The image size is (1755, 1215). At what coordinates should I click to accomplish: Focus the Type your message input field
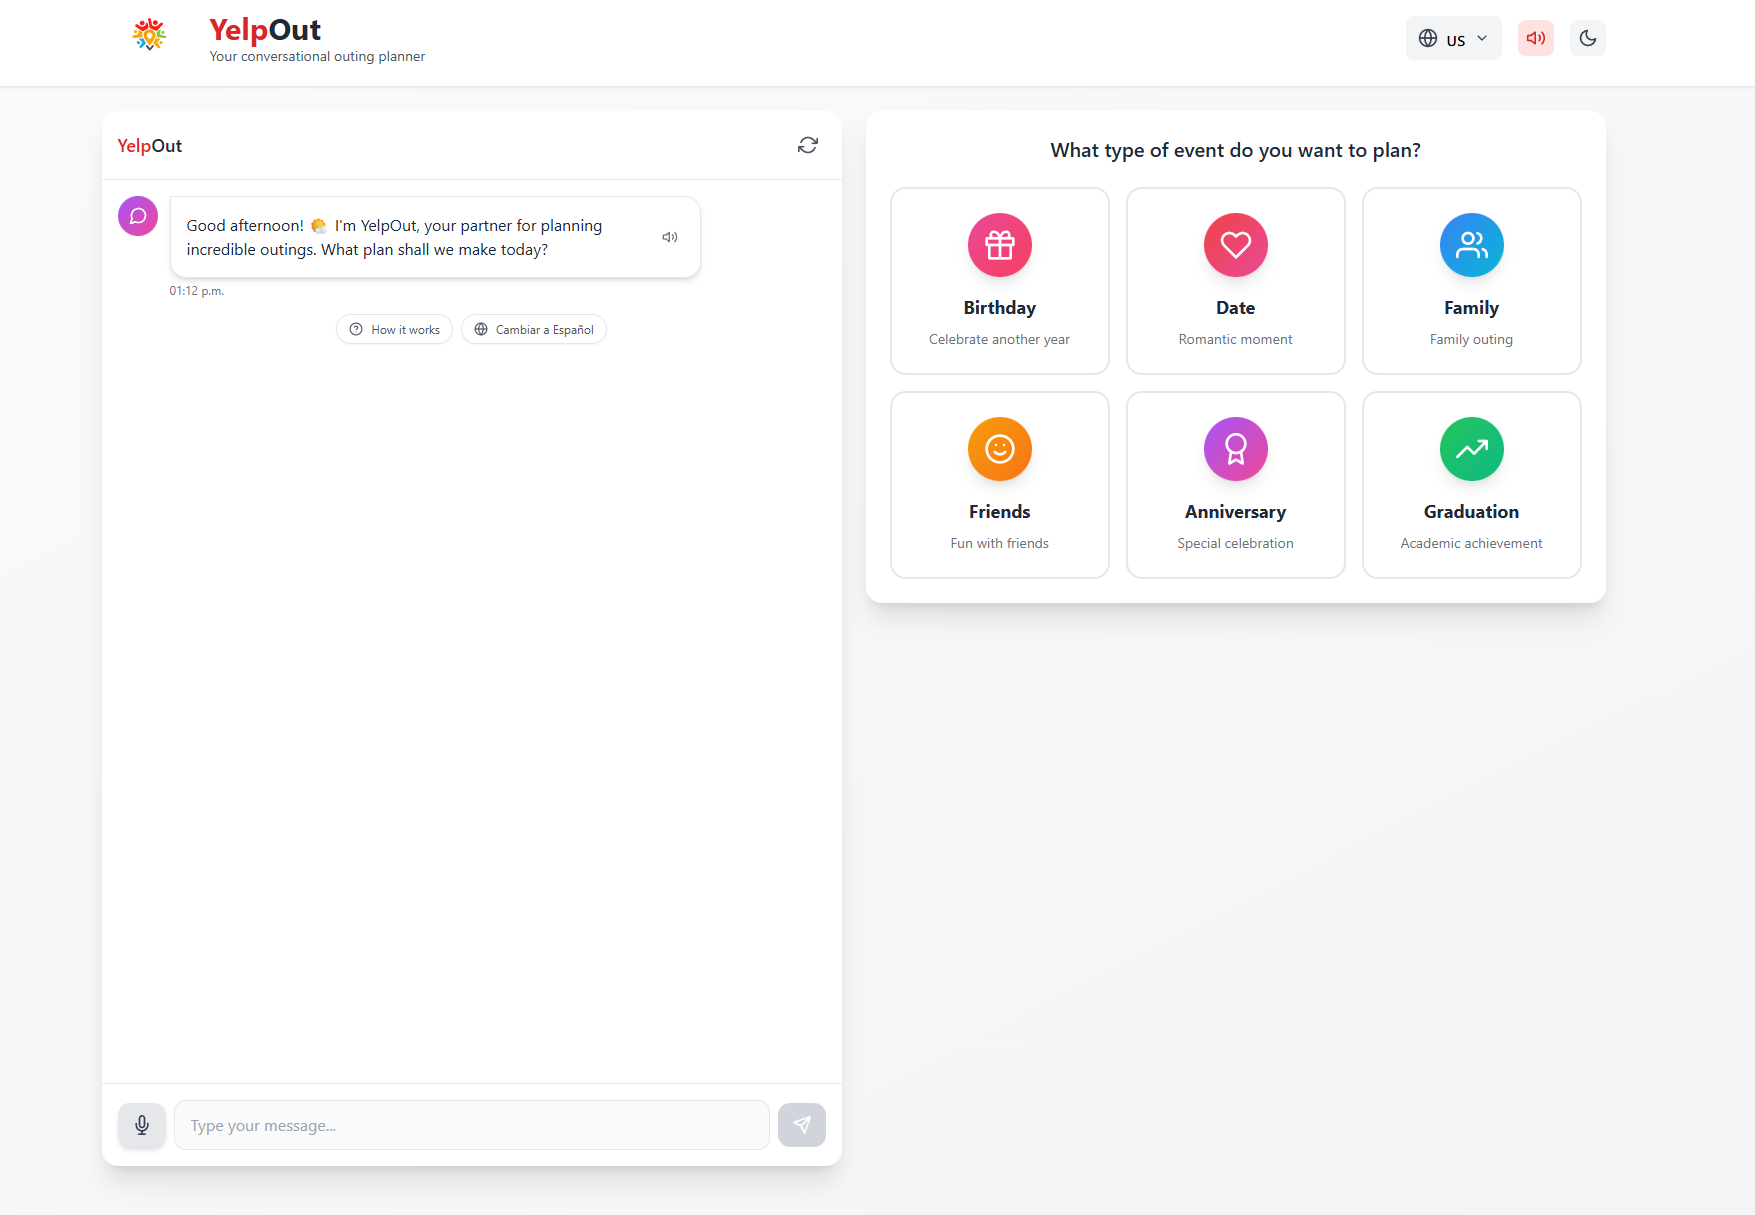[x=472, y=1125]
